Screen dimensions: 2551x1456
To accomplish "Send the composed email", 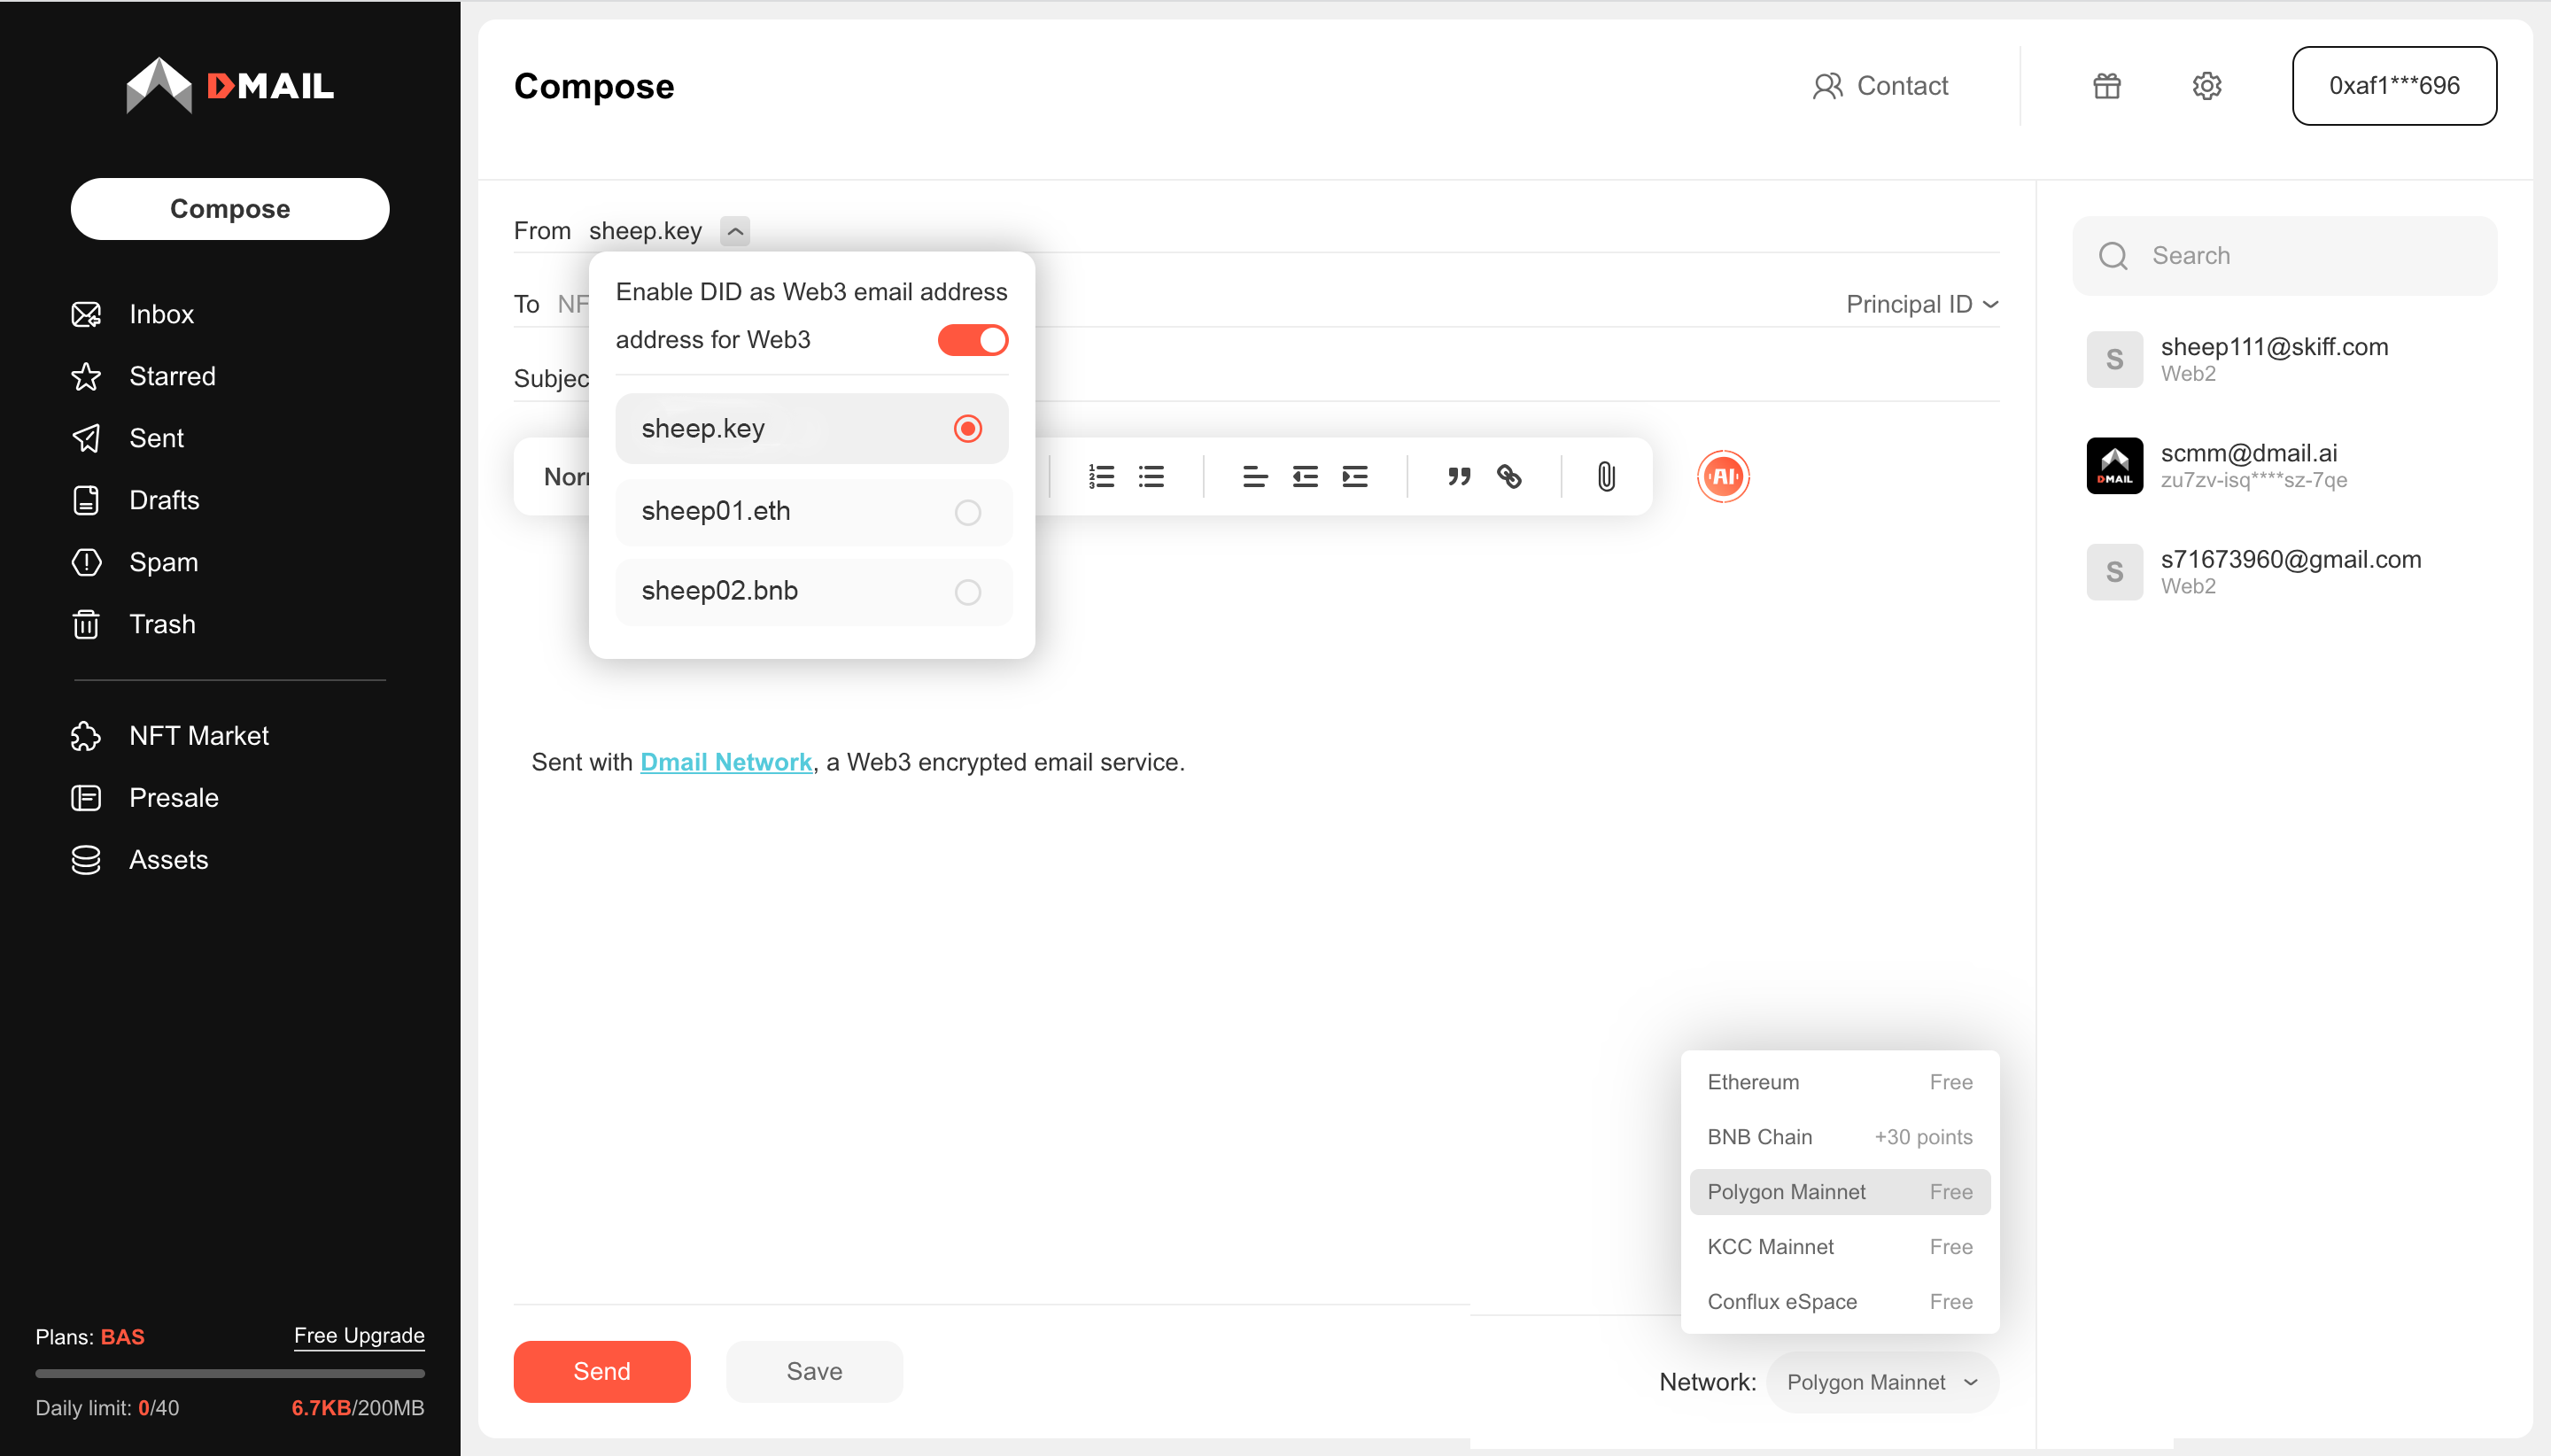I will [x=601, y=1371].
